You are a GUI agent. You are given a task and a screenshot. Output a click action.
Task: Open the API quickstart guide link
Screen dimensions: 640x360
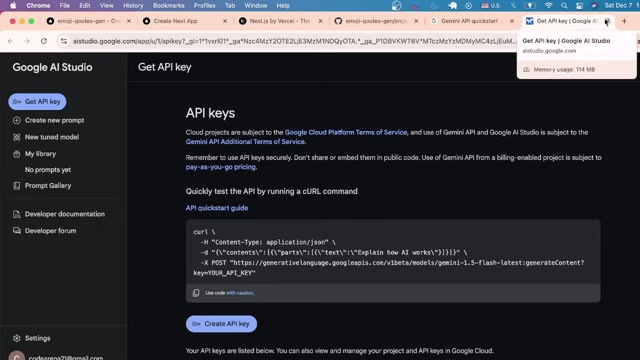[217, 208]
